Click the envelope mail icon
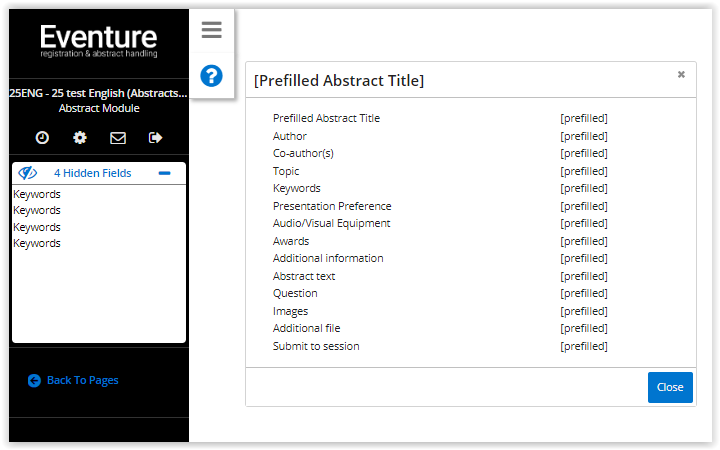The width and height of the screenshot is (720, 450). click(x=118, y=138)
